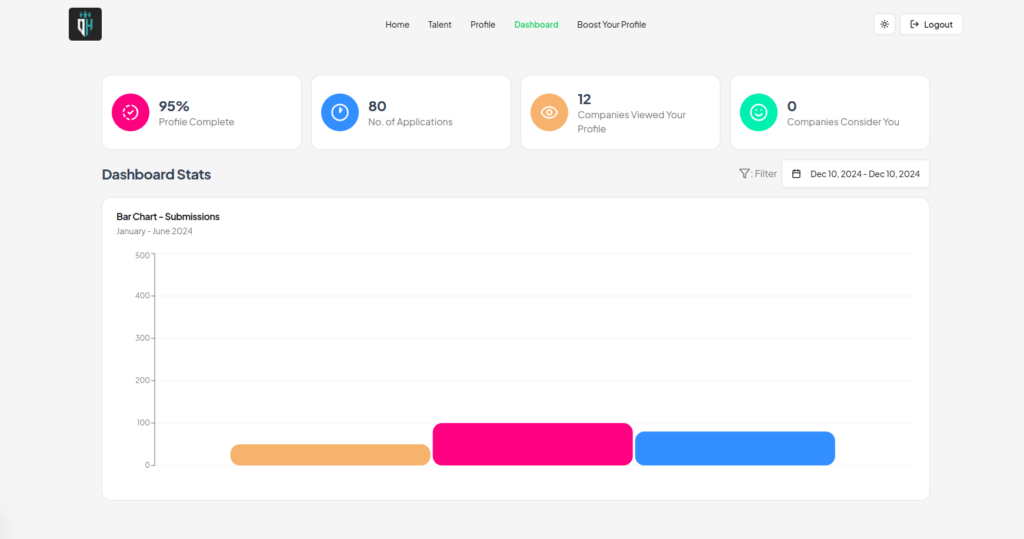This screenshot has width=1024, height=539.
Task: Go to the Home menu item
Action: click(x=397, y=24)
